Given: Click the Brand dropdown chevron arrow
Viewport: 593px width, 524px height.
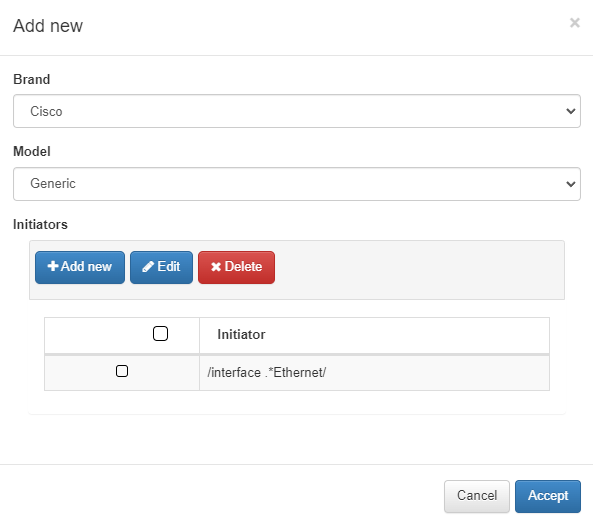Looking at the screenshot, I should click(570, 111).
